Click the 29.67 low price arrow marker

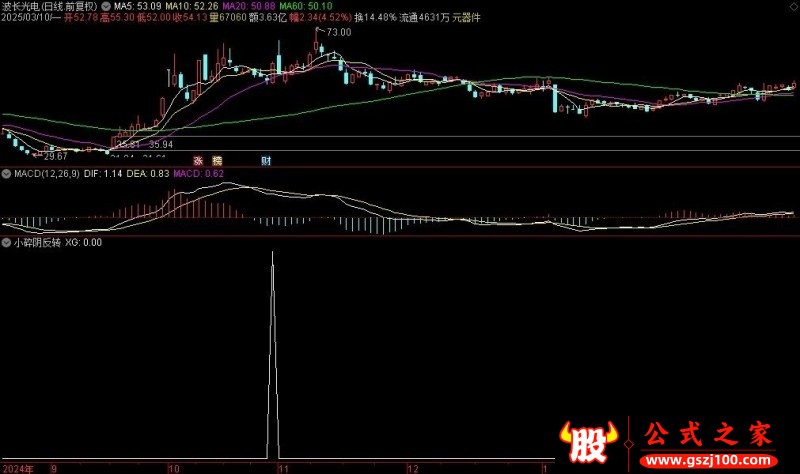click(x=55, y=156)
